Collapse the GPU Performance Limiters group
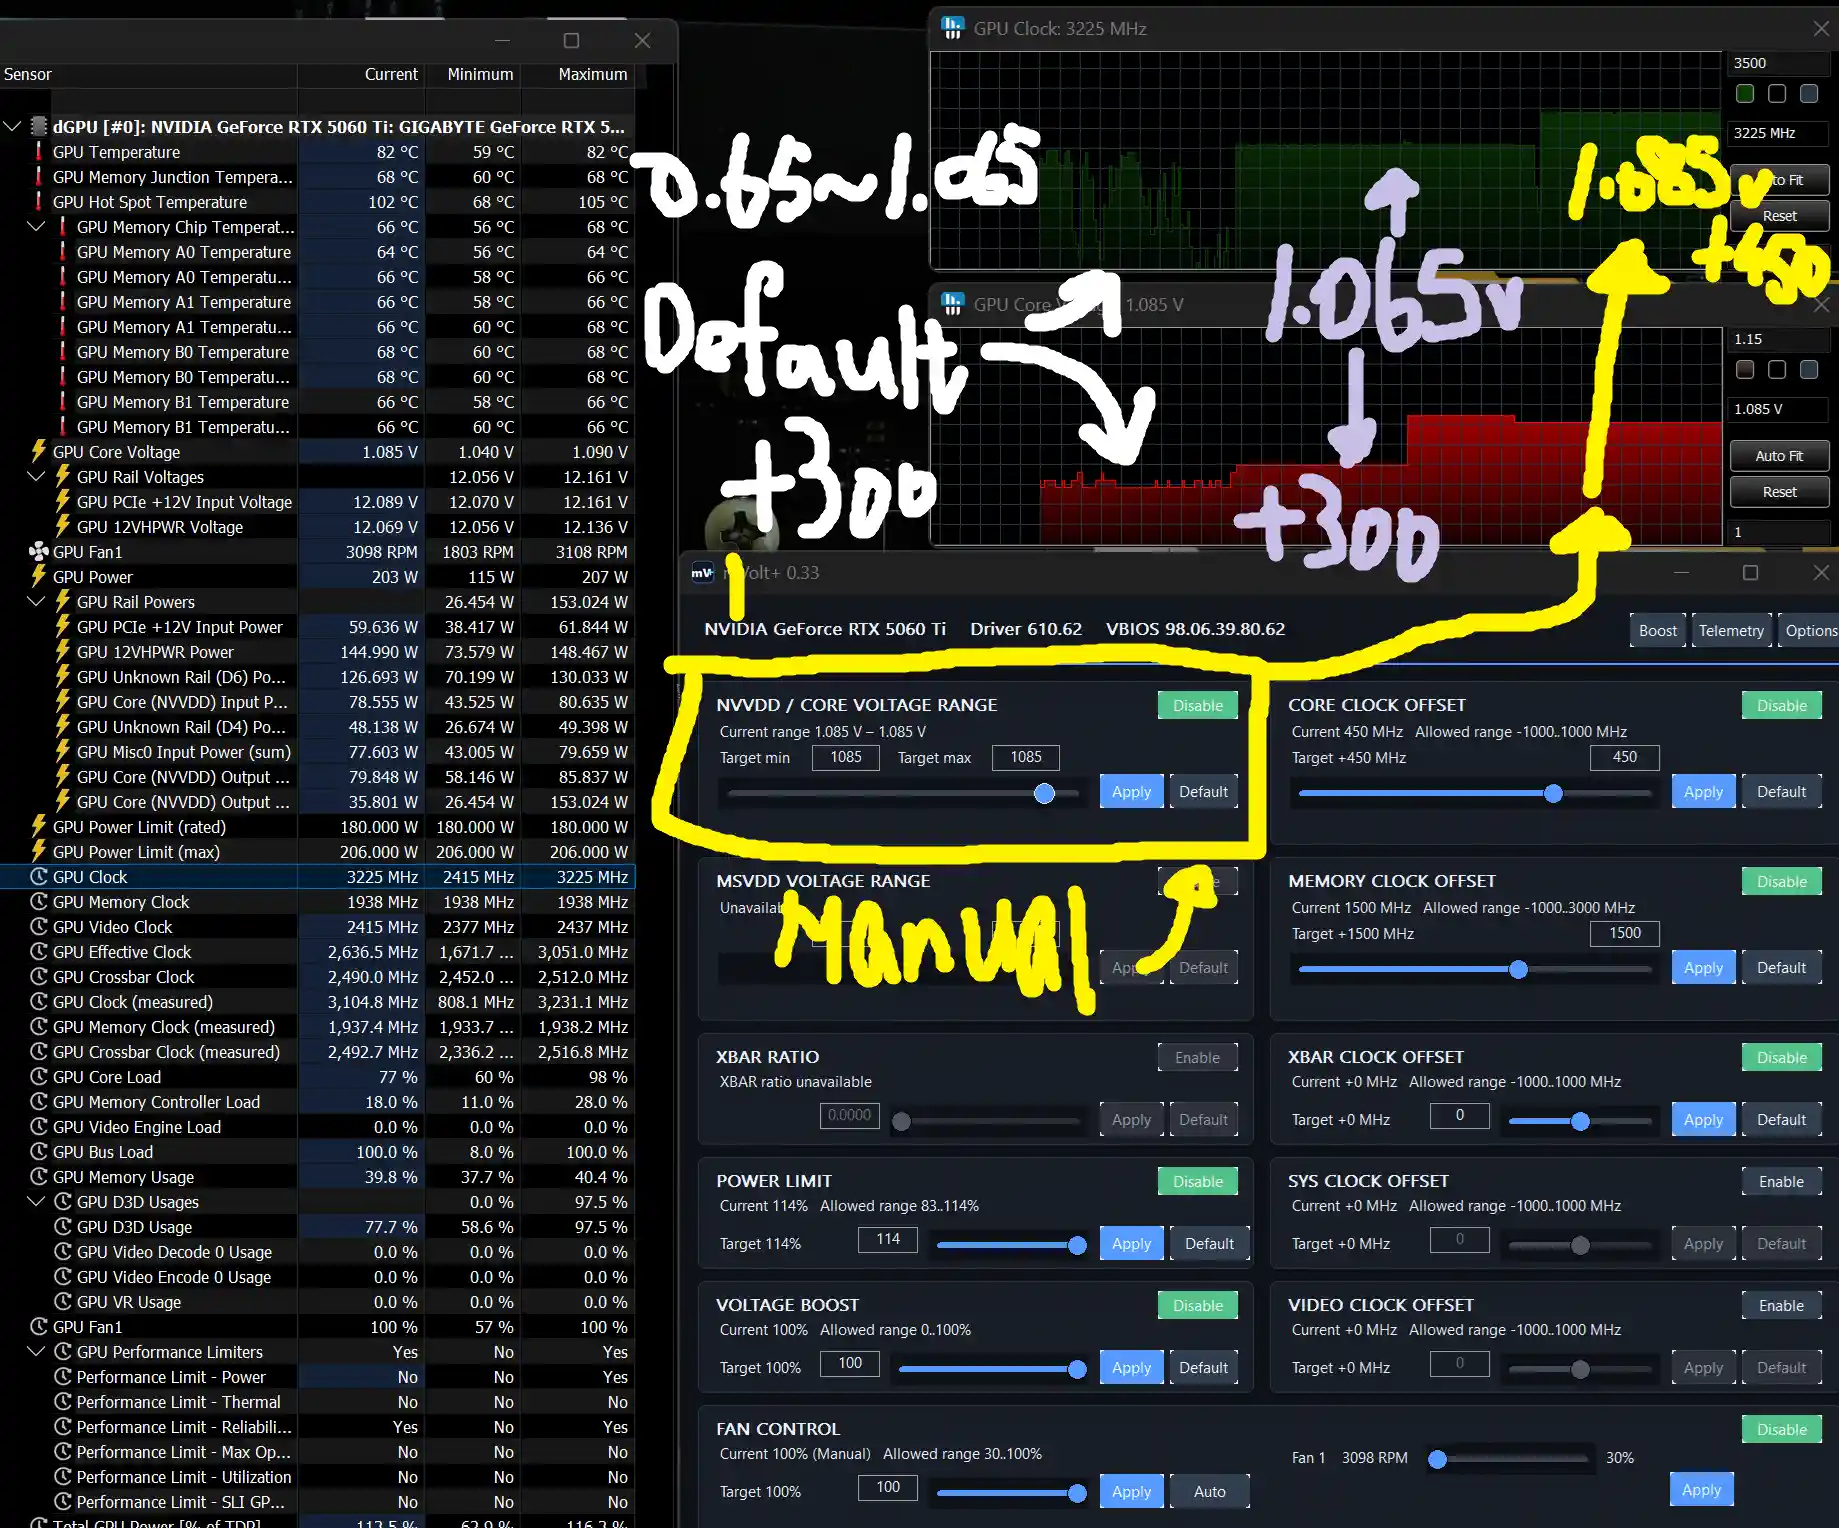Screen dimensions: 1839x1528 point(36,1352)
